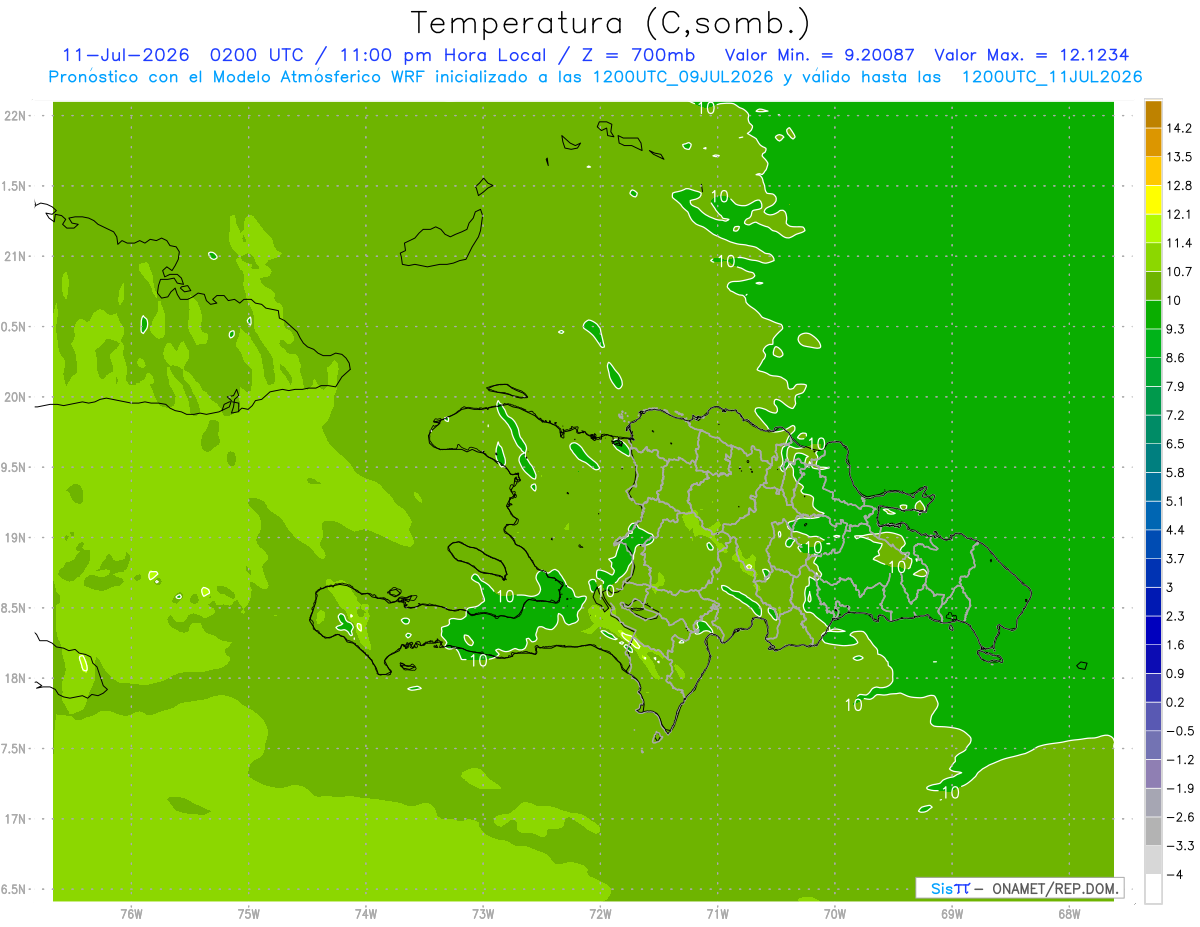
Task: Click the blue swatch between 4.4 and 3.7
Action: tap(1153, 544)
